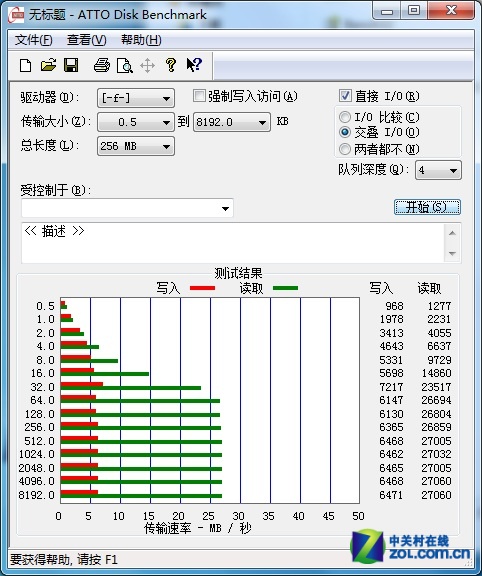Click the read value 14860

(x=436, y=373)
